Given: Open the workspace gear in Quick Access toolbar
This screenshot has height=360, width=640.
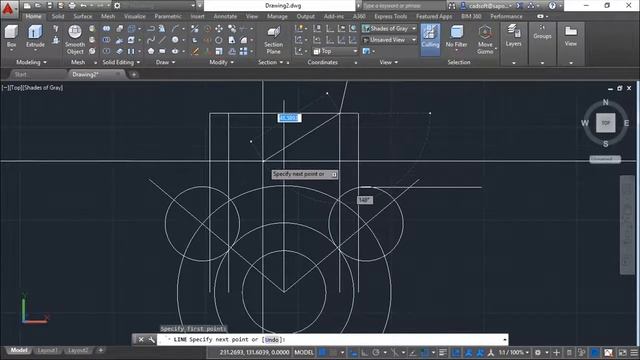Looking at the screenshot, I should coord(117,5).
